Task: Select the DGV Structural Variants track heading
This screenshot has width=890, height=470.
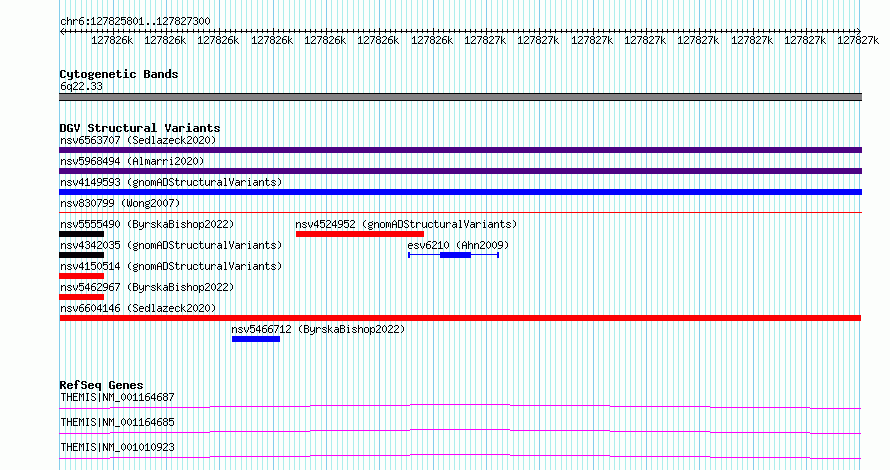Action: click(x=140, y=128)
